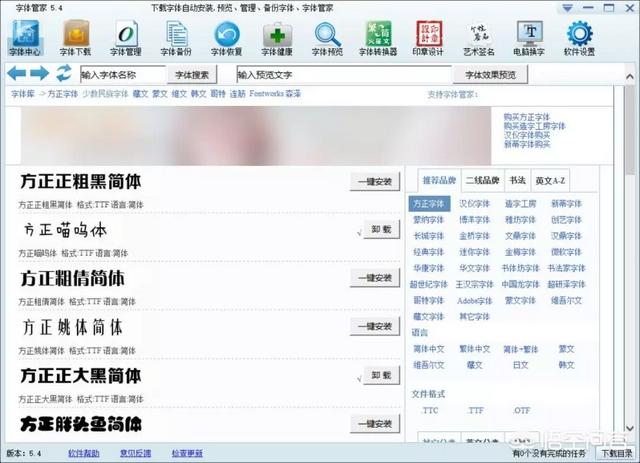Click the 字体管理 font management icon
The width and height of the screenshot is (640, 463).
[126, 38]
